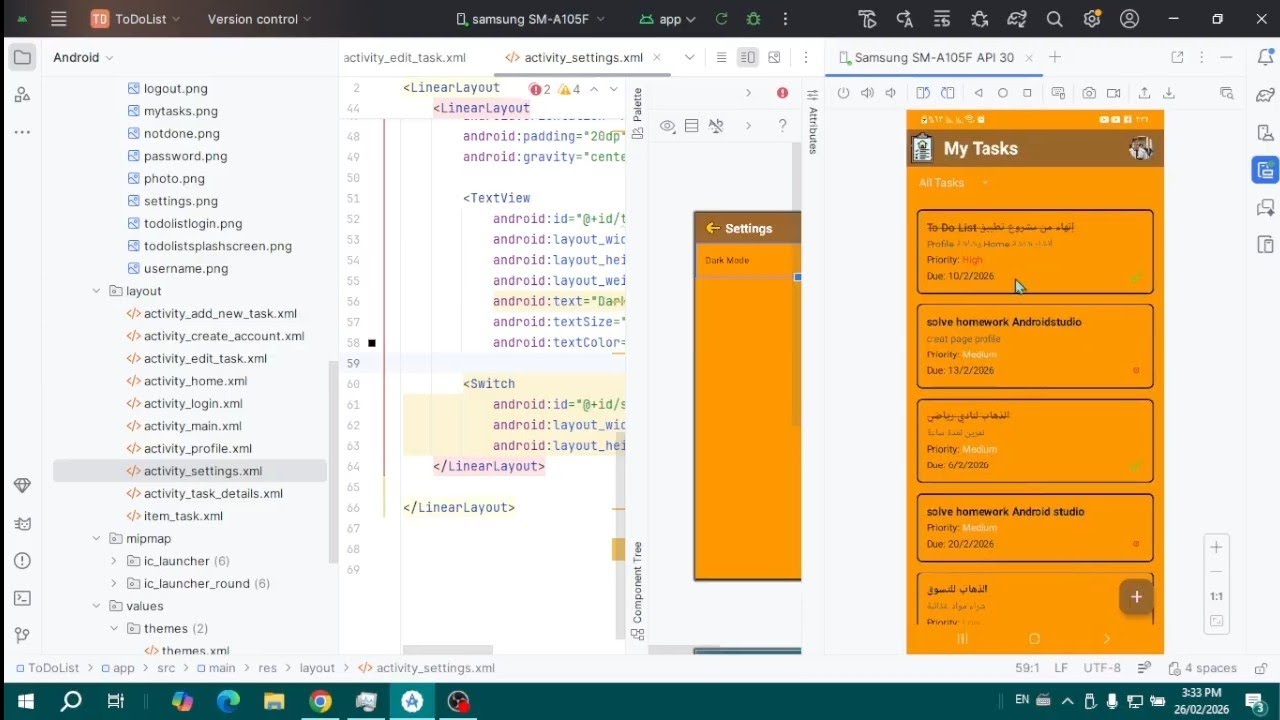Open the Component Tree side tab
Screen dimensions: 1280x720
(x=637, y=590)
